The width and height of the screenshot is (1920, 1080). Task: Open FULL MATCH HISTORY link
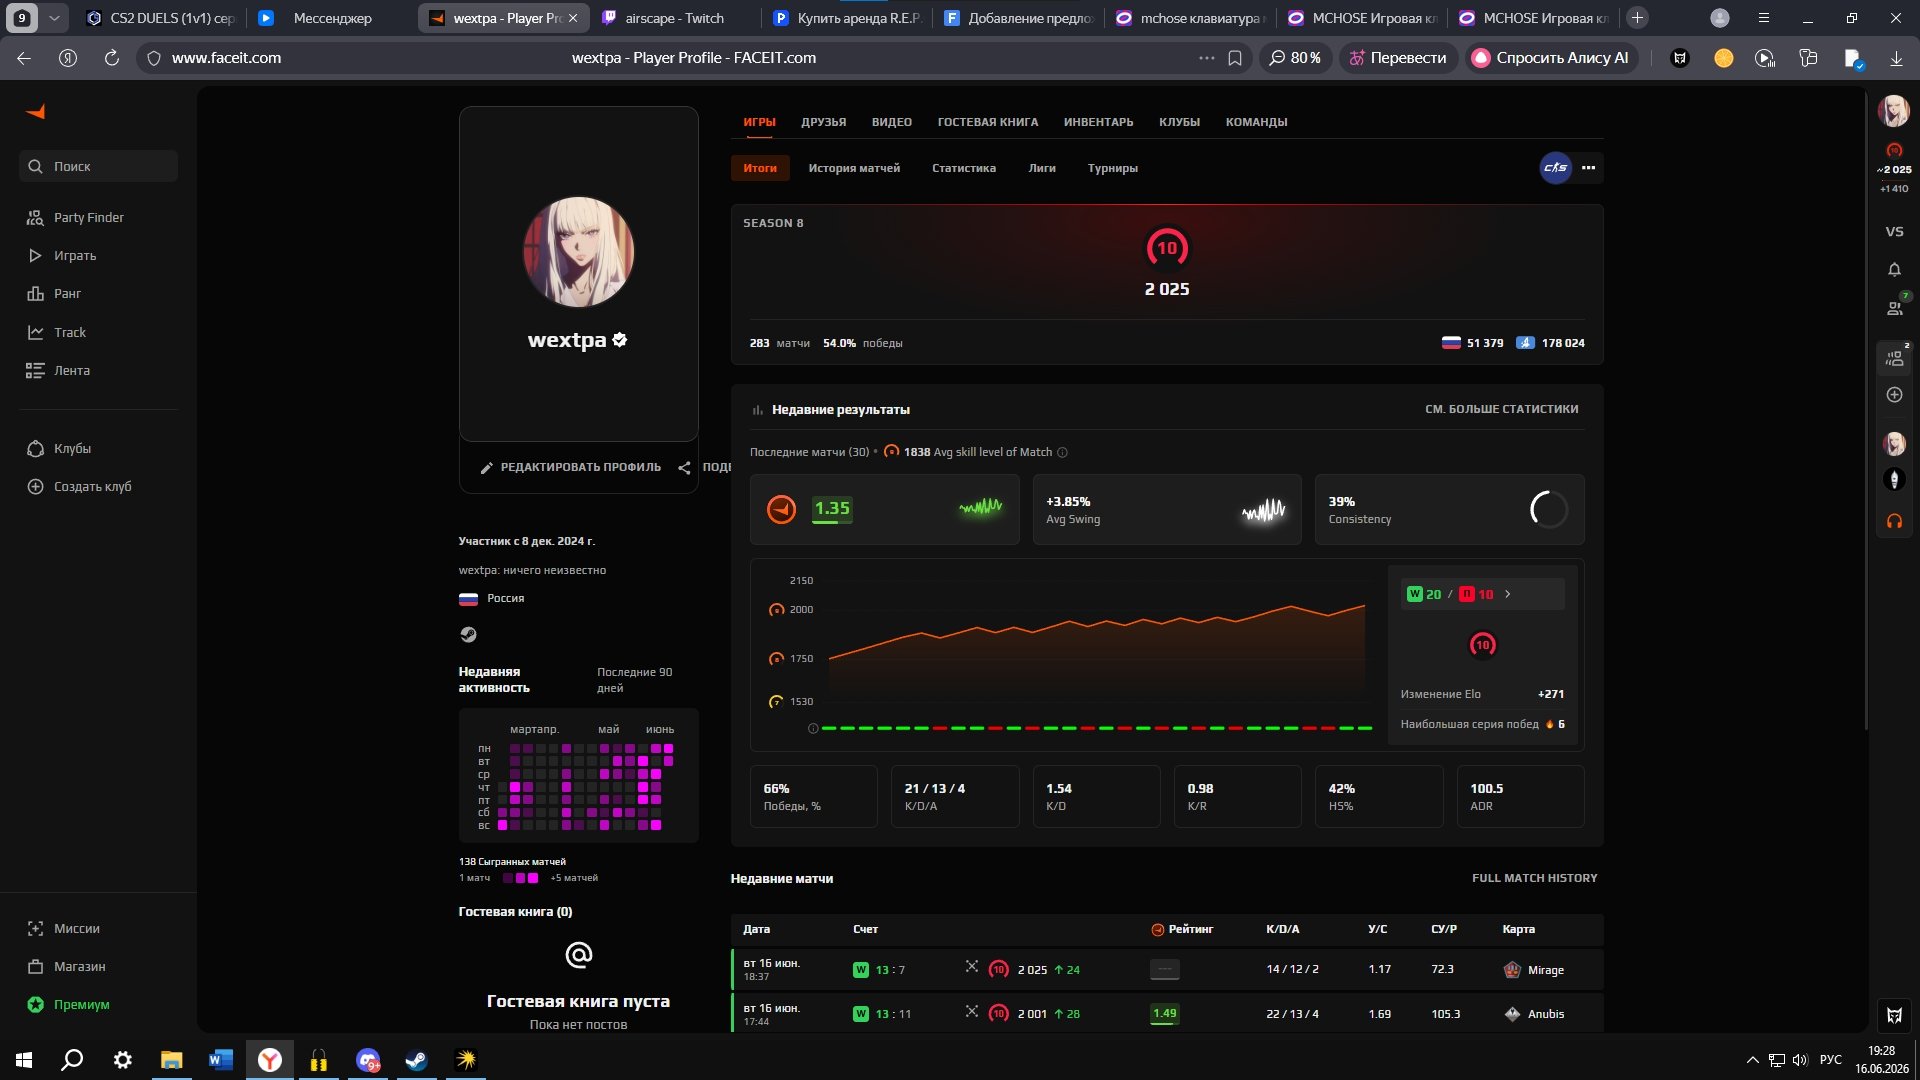(1534, 878)
